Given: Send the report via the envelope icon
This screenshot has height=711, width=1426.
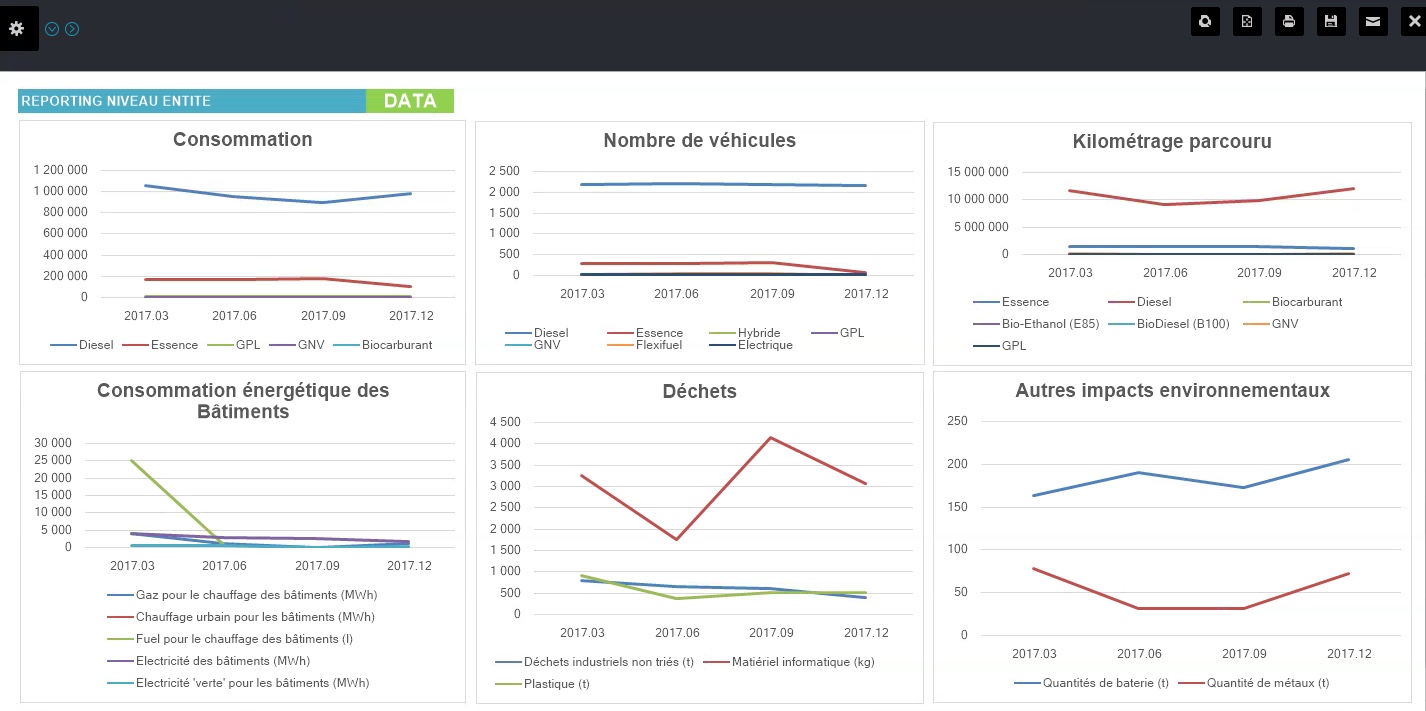Looking at the screenshot, I should [1373, 21].
